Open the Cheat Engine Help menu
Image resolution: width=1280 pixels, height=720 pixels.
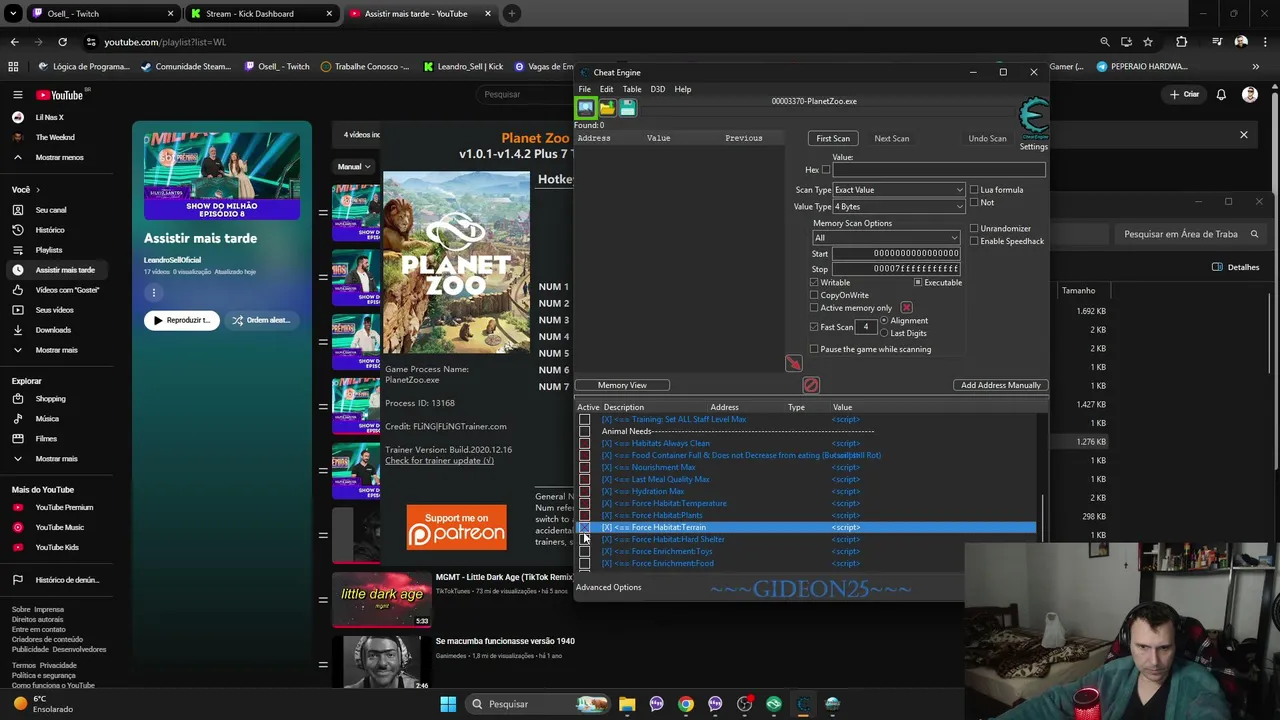683,89
